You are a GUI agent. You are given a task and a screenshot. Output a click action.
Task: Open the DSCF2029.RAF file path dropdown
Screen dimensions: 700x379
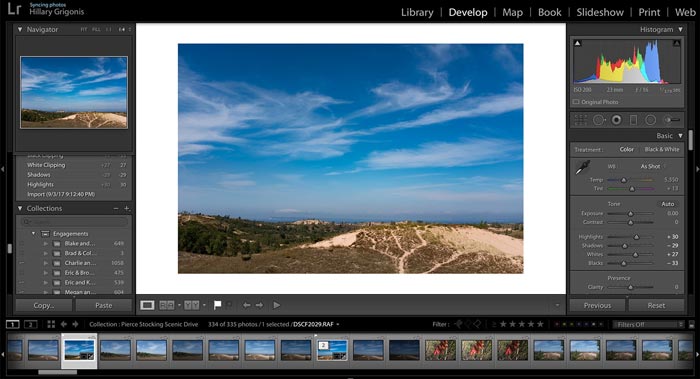(x=316, y=324)
